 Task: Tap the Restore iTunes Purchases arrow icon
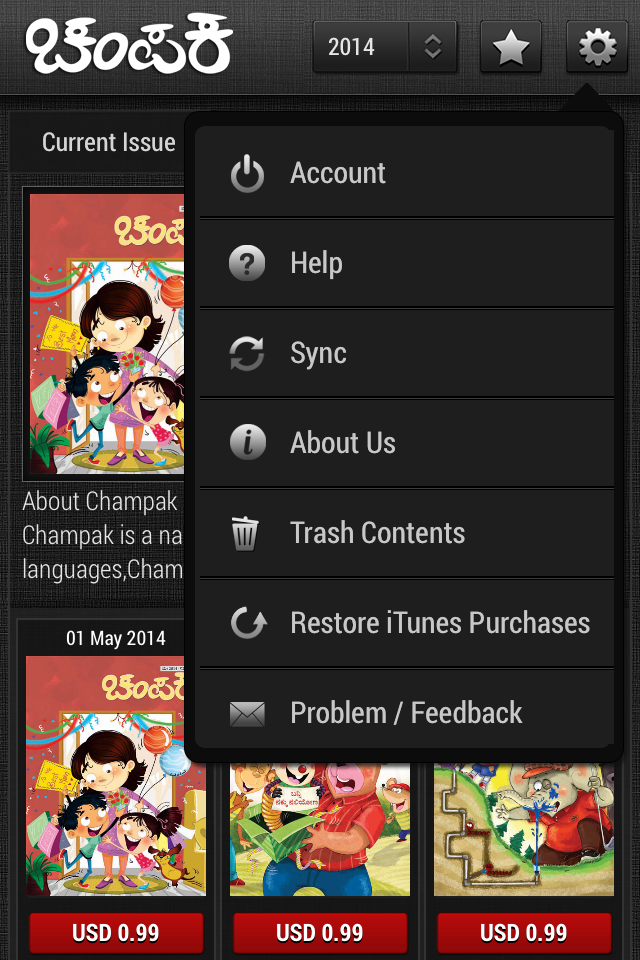247,623
